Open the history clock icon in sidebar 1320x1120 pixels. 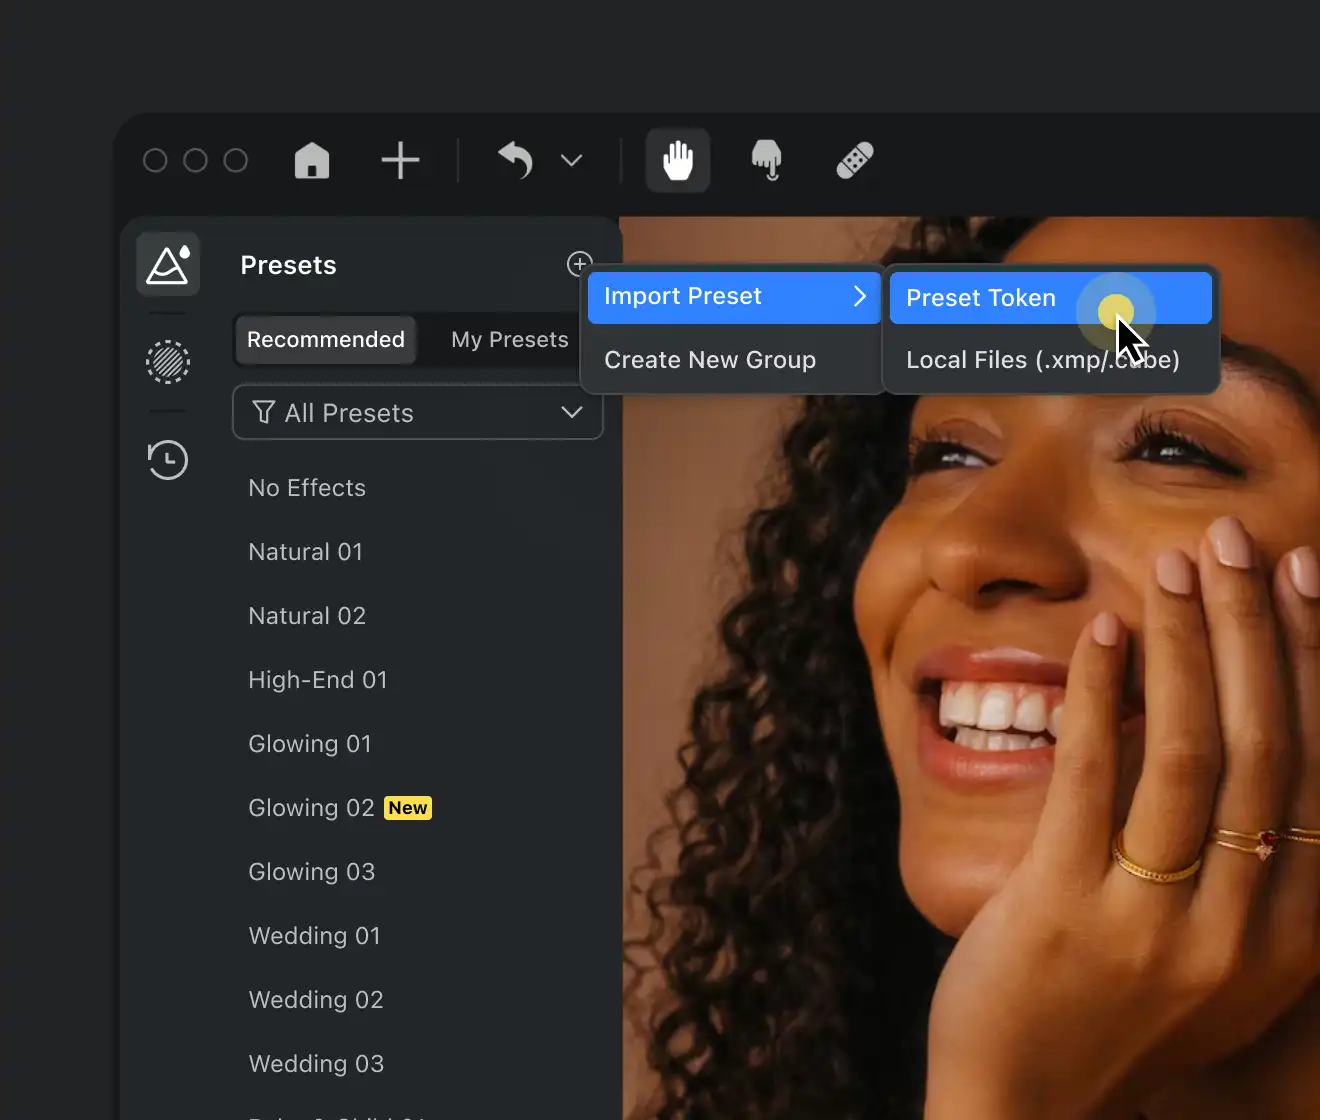click(167, 459)
